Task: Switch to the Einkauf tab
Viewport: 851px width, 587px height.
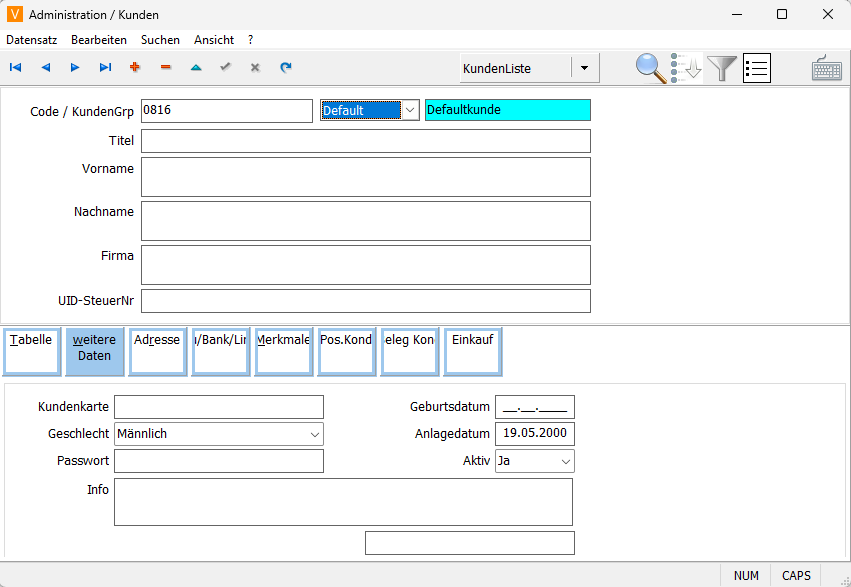Action: coord(472,350)
